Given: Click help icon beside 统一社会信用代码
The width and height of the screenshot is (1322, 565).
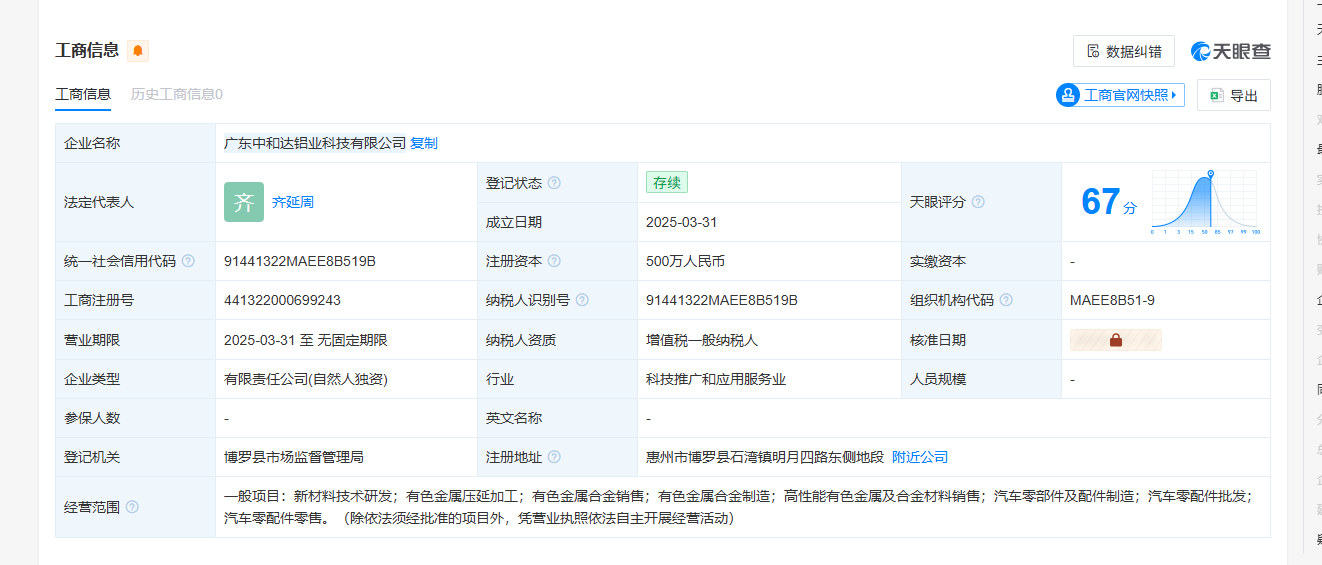Looking at the screenshot, I should (x=188, y=262).
